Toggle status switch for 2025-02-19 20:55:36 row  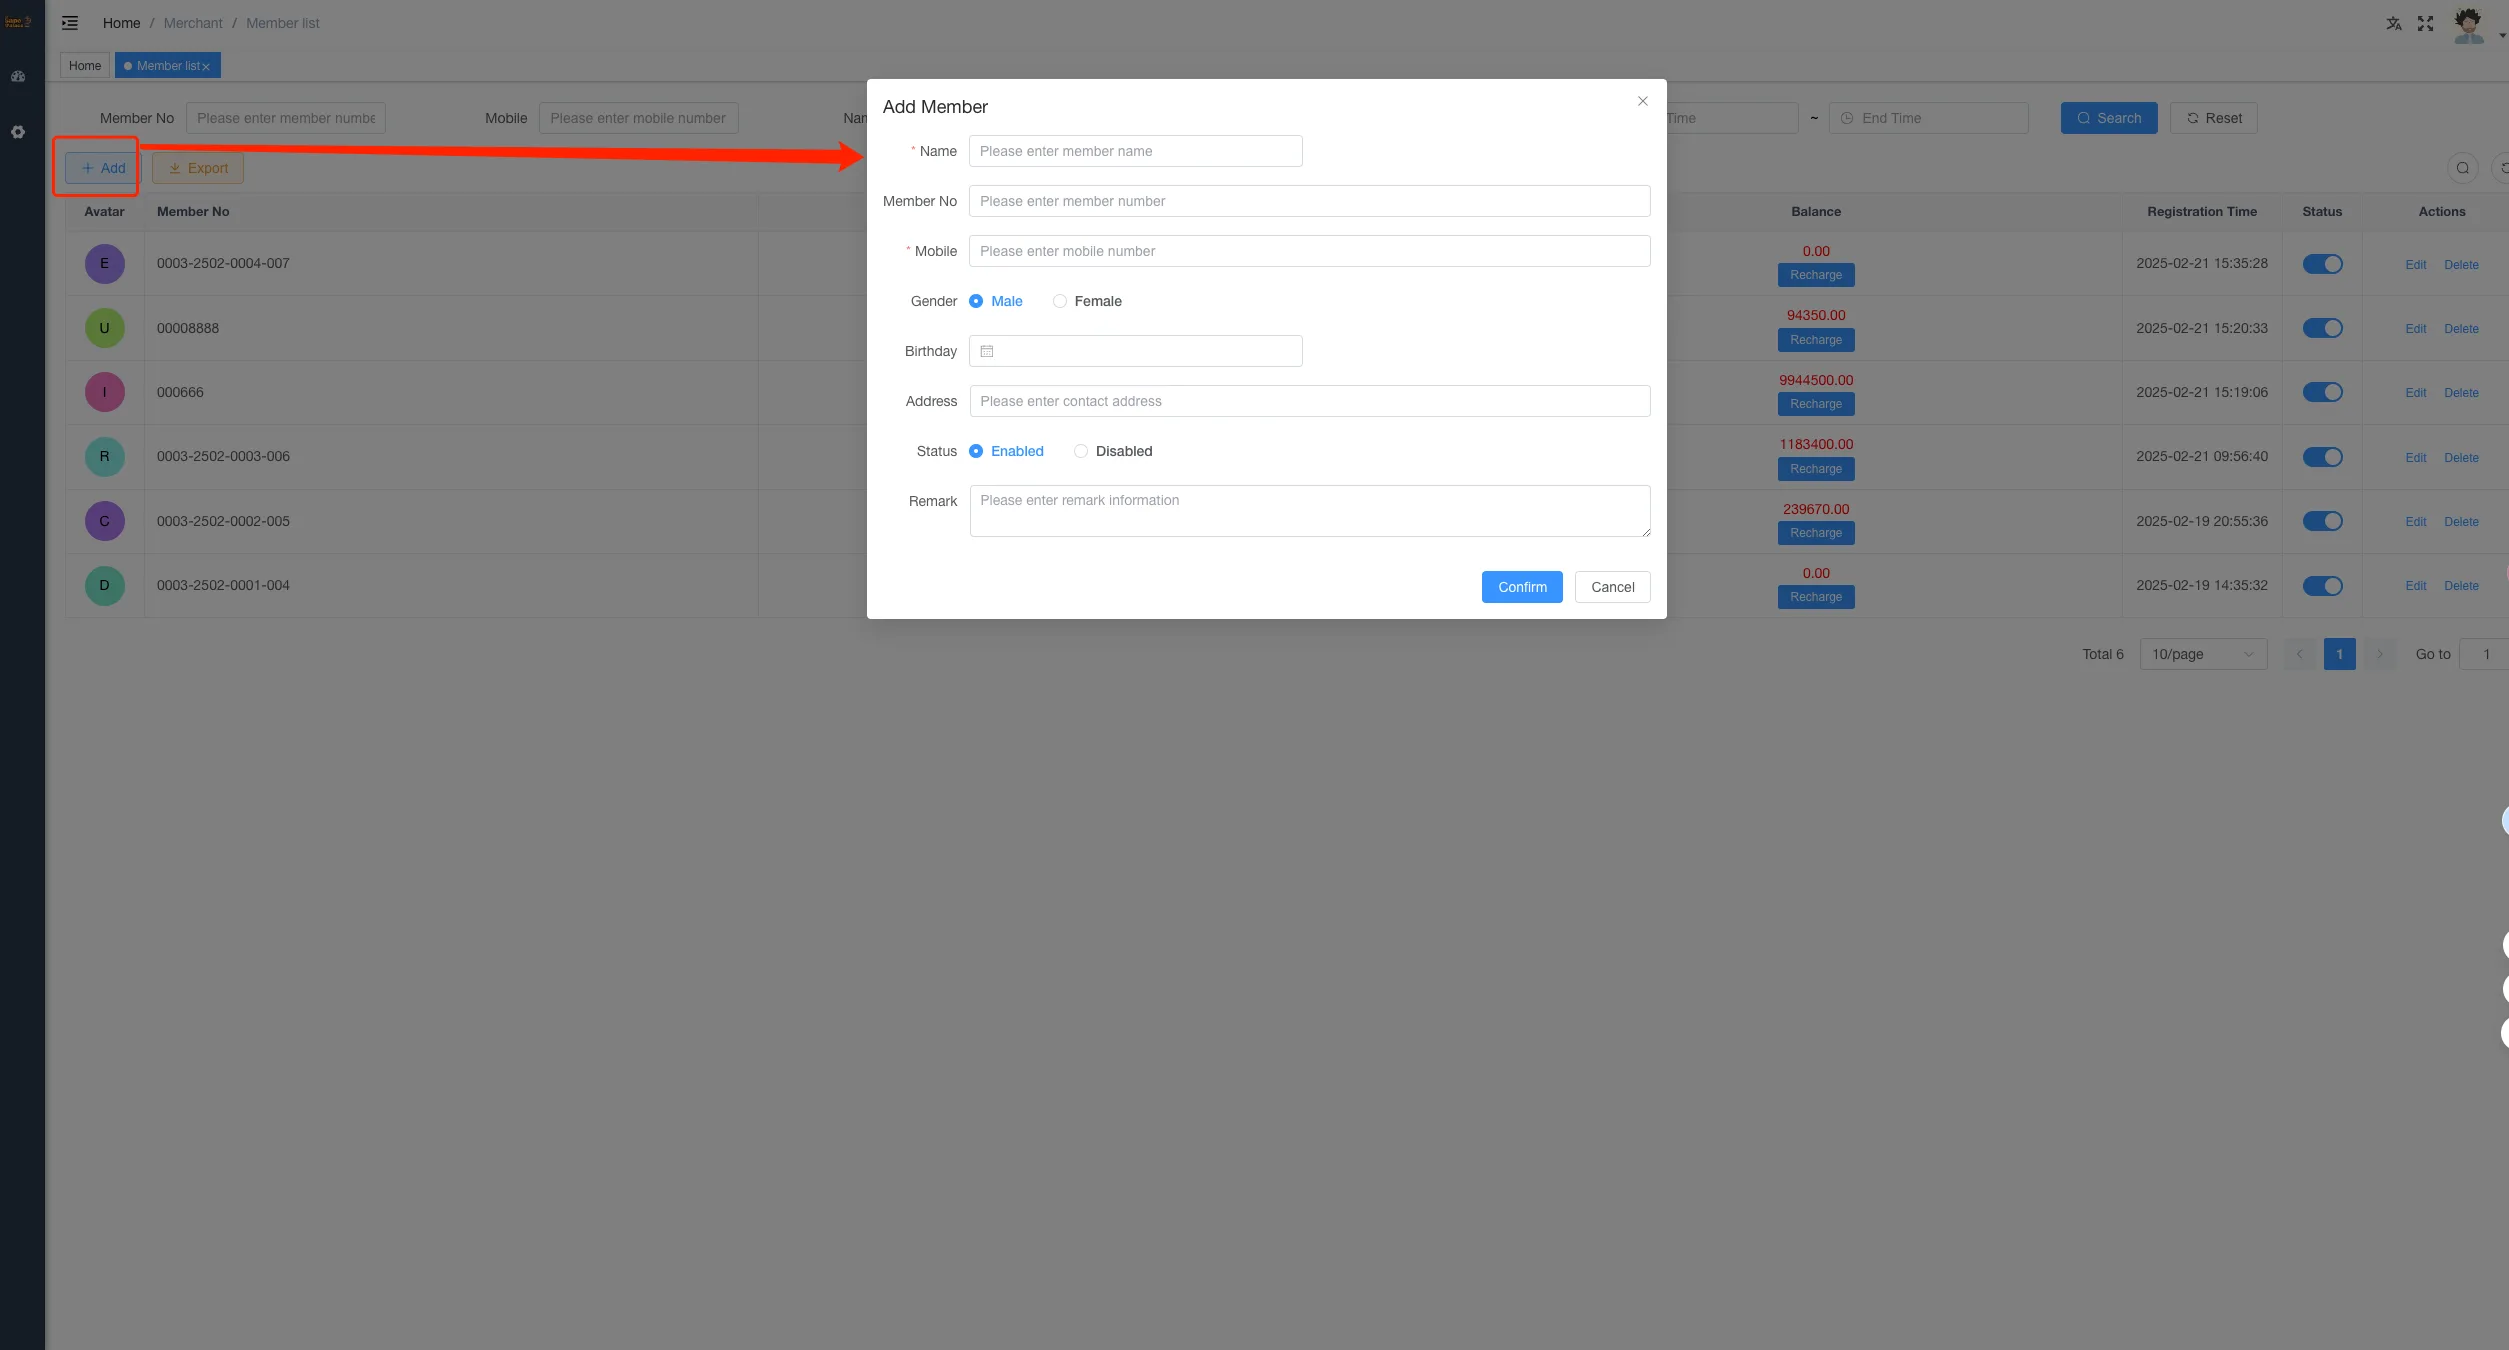(2322, 521)
